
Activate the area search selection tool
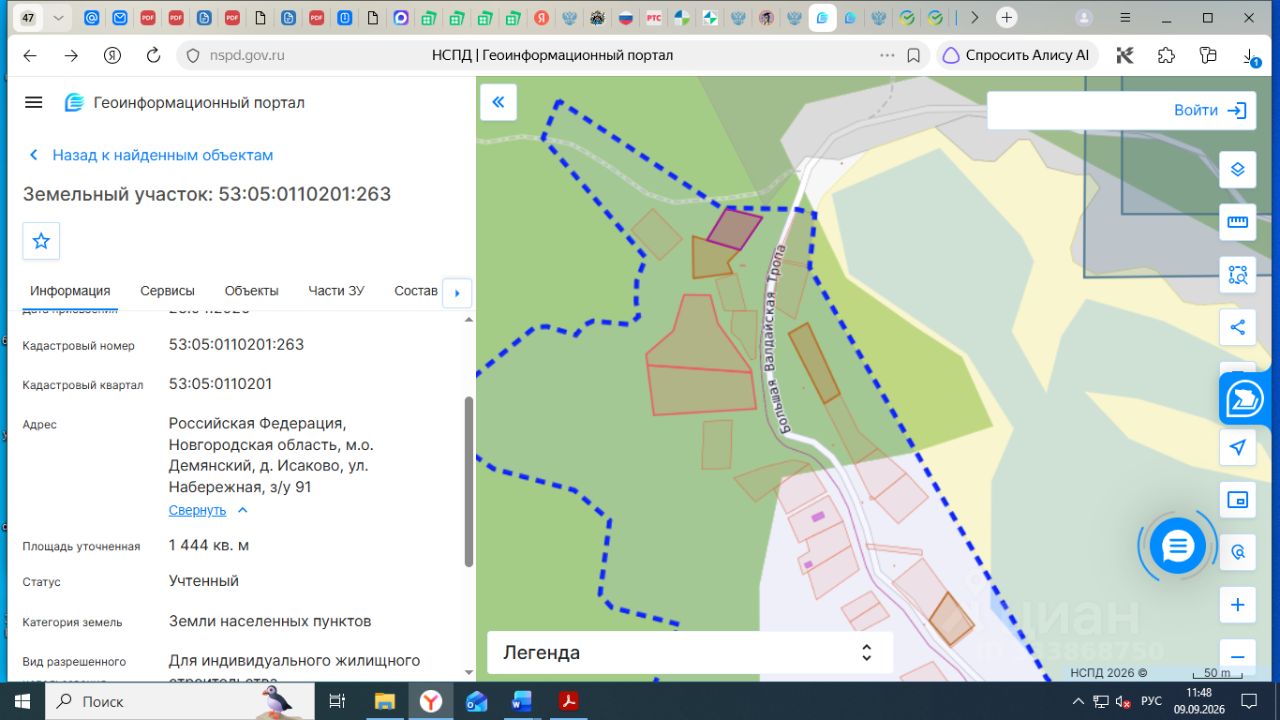[1237, 274]
